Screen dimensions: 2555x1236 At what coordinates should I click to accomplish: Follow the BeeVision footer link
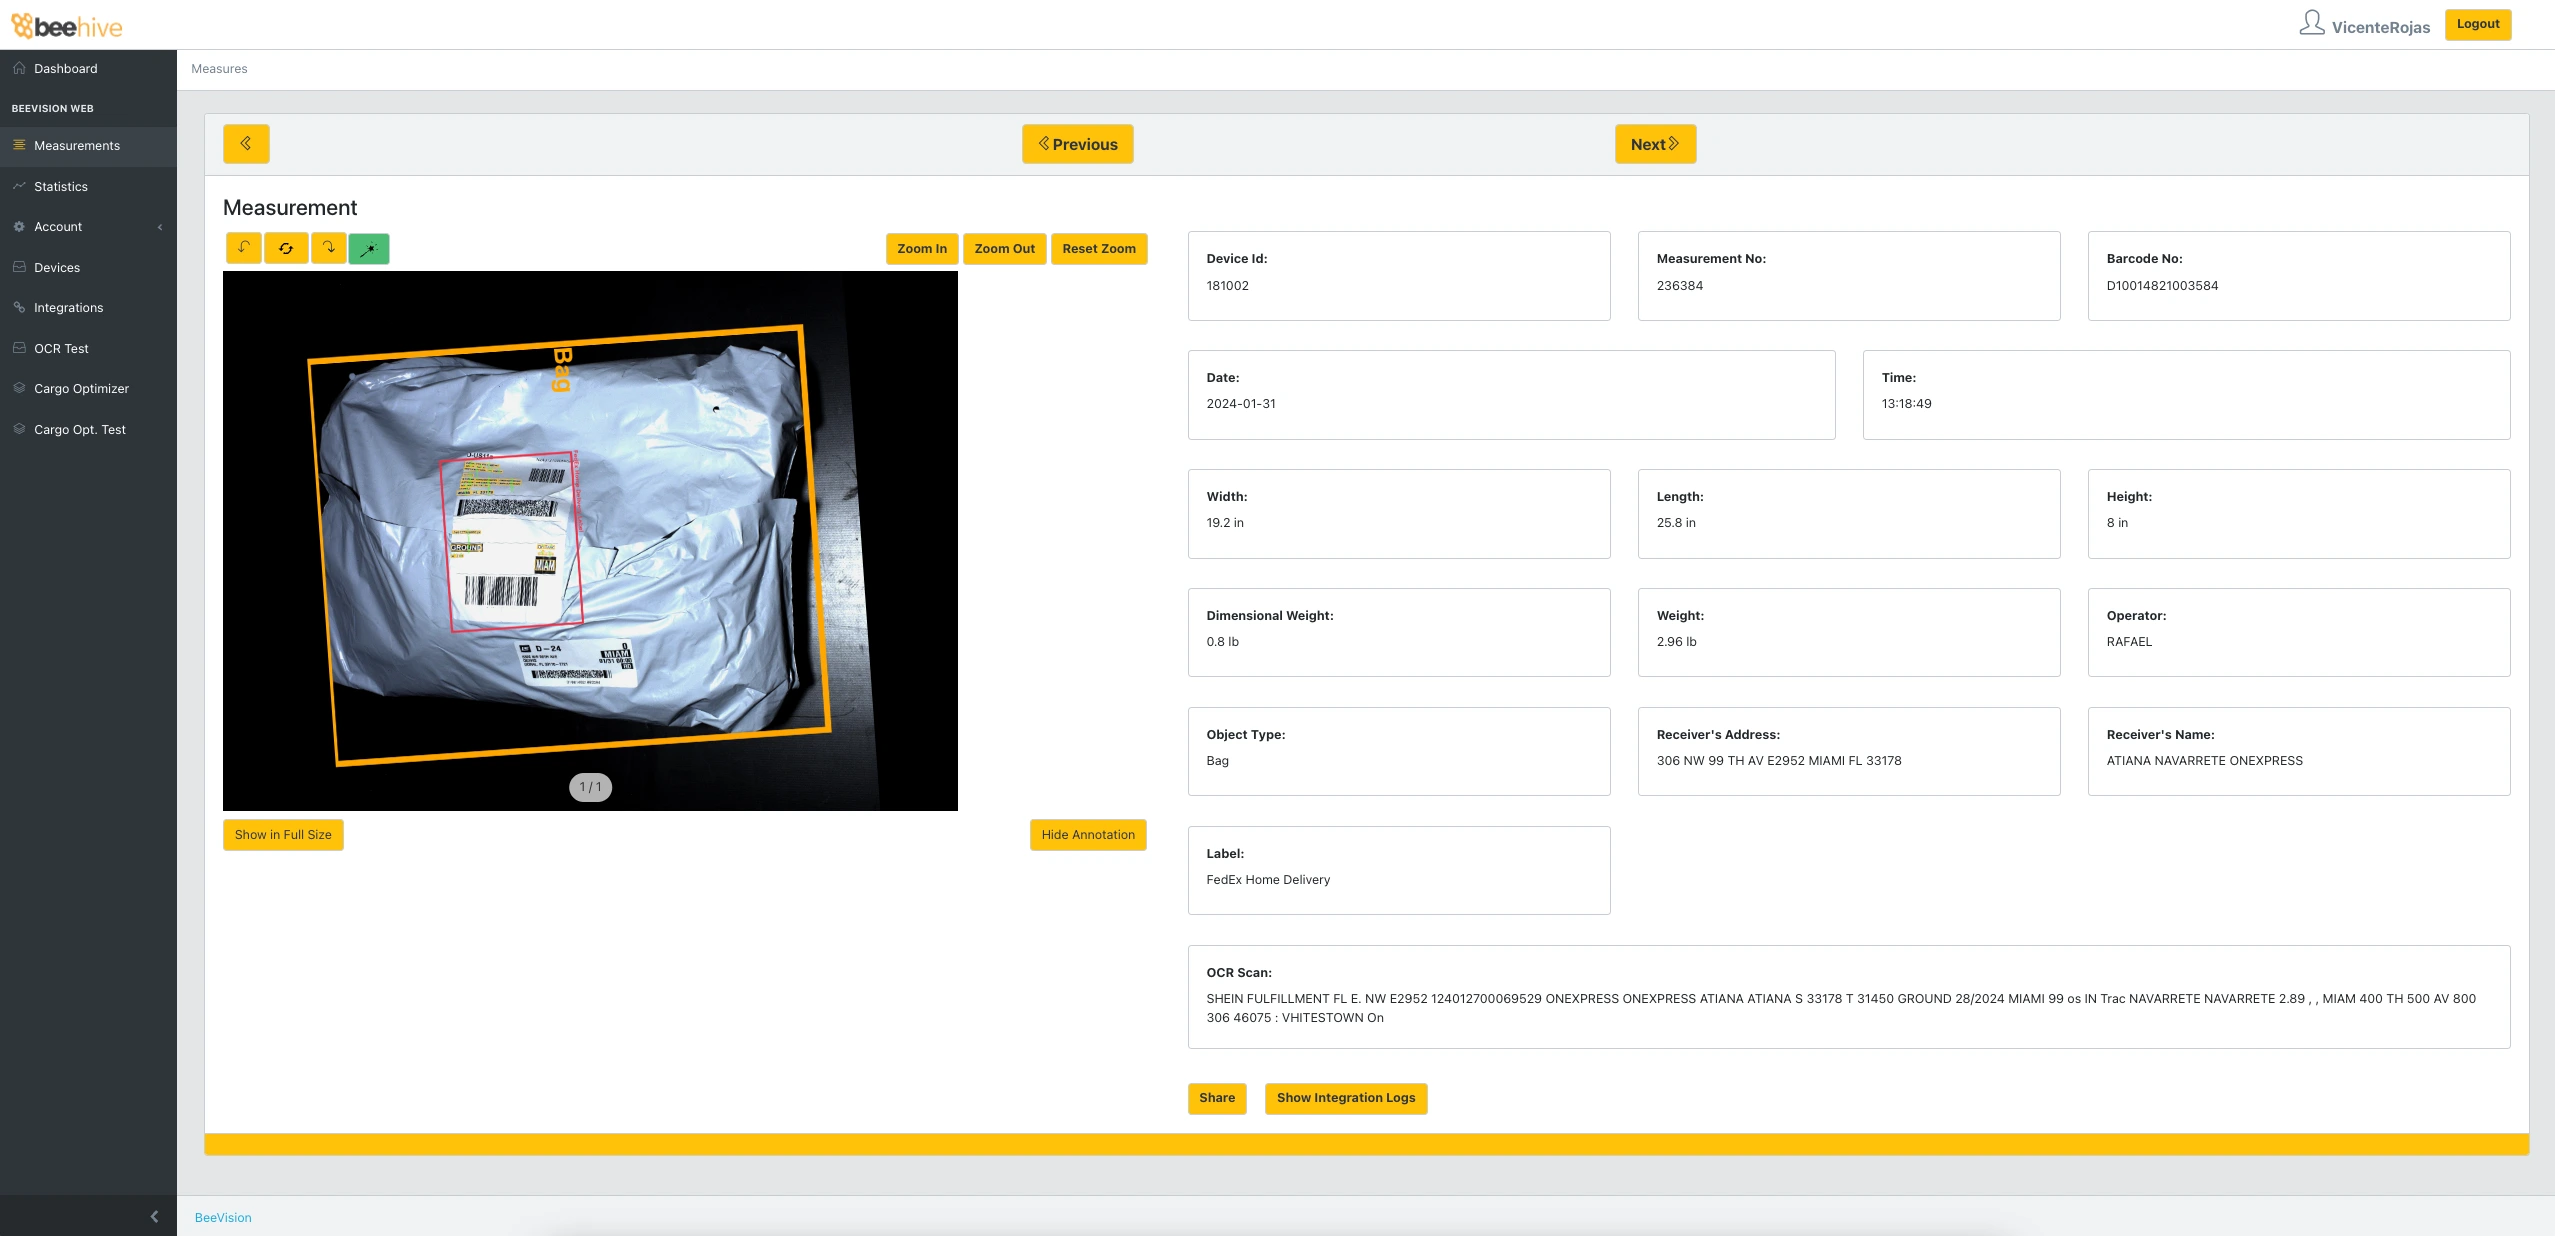click(223, 1217)
